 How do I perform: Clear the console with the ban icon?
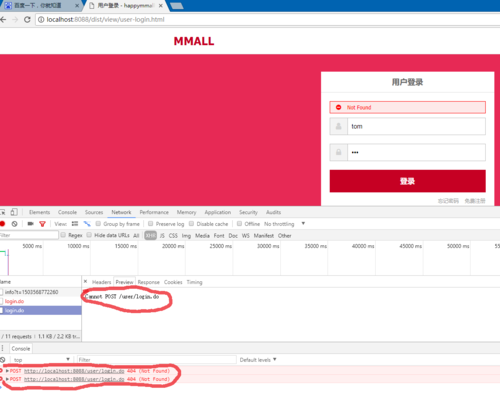[x=3, y=360]
